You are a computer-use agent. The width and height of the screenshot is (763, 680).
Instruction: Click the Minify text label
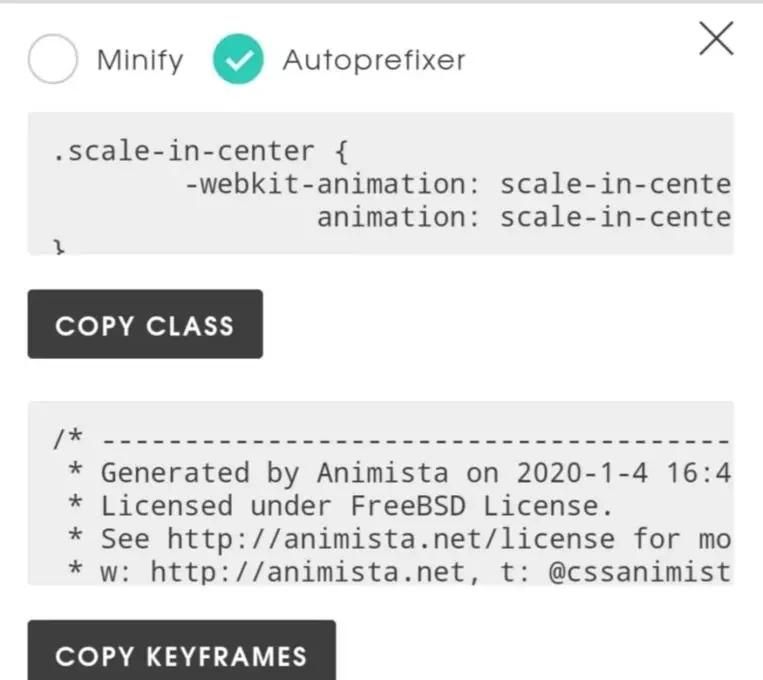click(140, 60)
